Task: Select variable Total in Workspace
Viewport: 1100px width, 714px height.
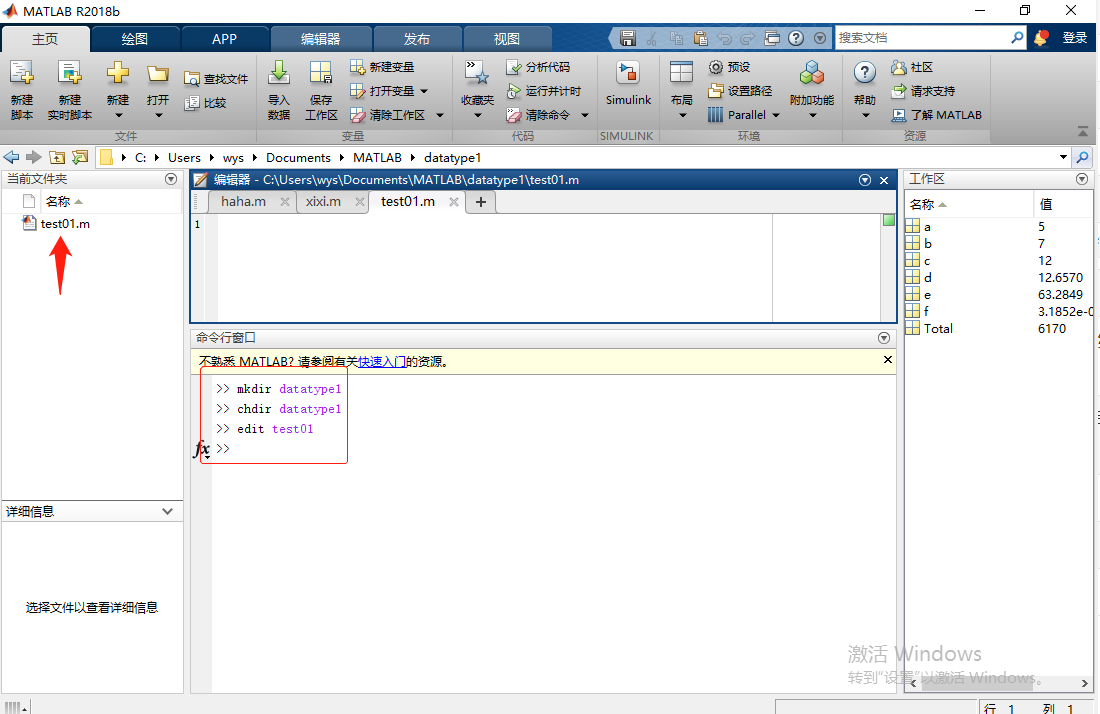Action: [x=938, y=328]
